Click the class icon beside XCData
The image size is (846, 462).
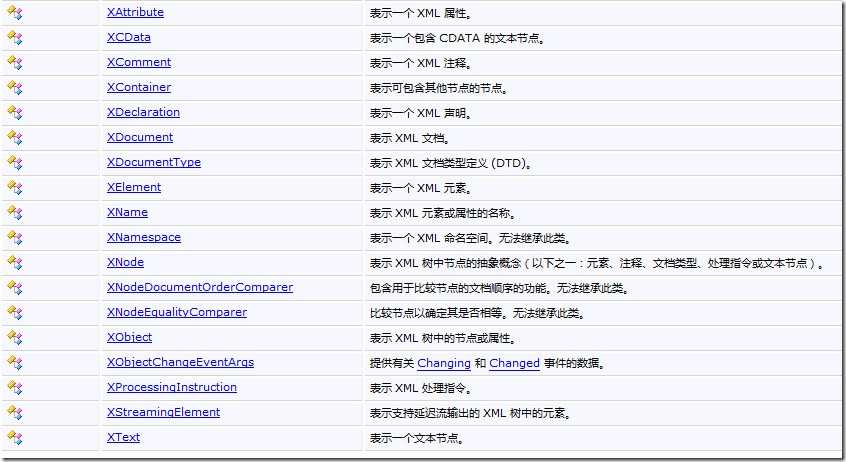15,38
